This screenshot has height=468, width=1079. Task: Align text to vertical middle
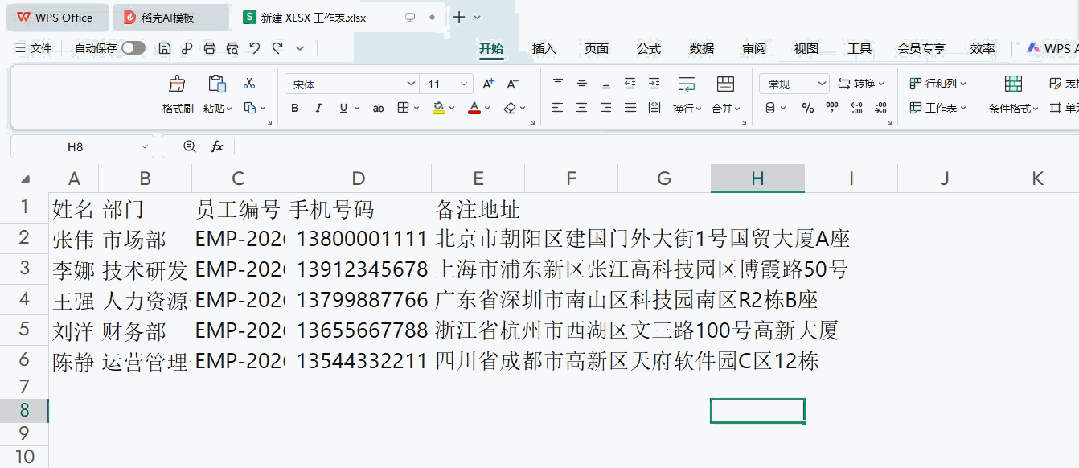582,83
